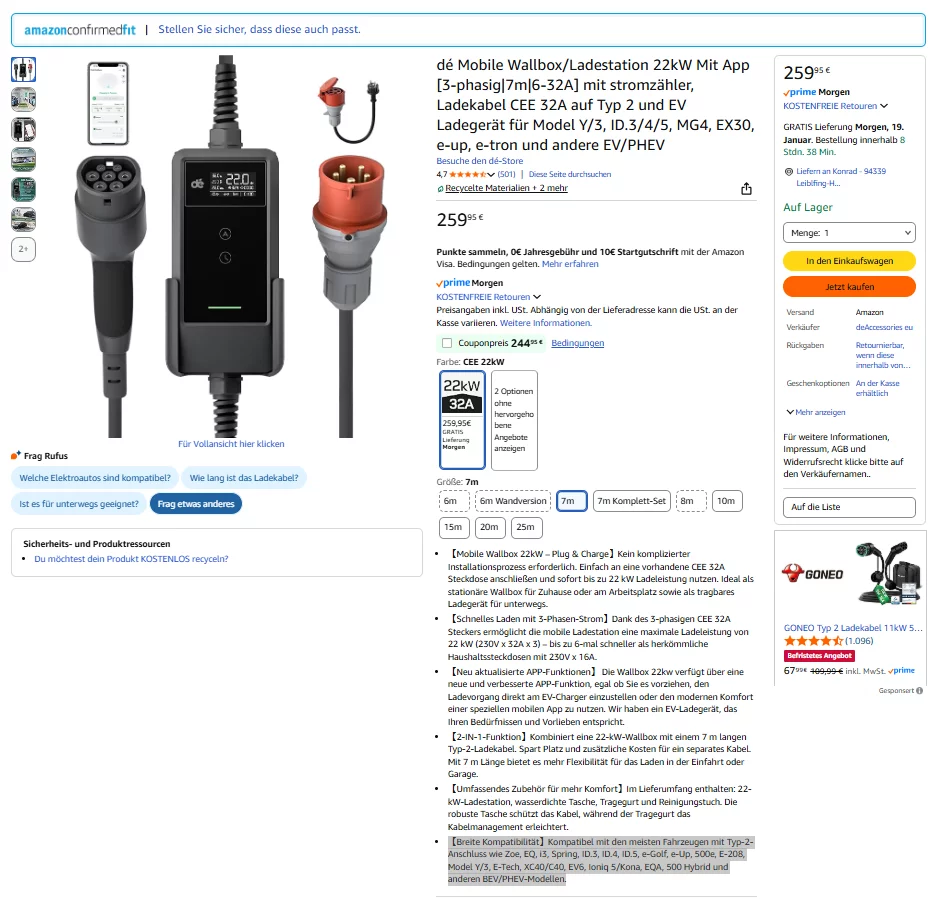This screenshot has height=903, width=950.
Task: Click the GONEO sponsored product image
Action: tap(889, 574)
